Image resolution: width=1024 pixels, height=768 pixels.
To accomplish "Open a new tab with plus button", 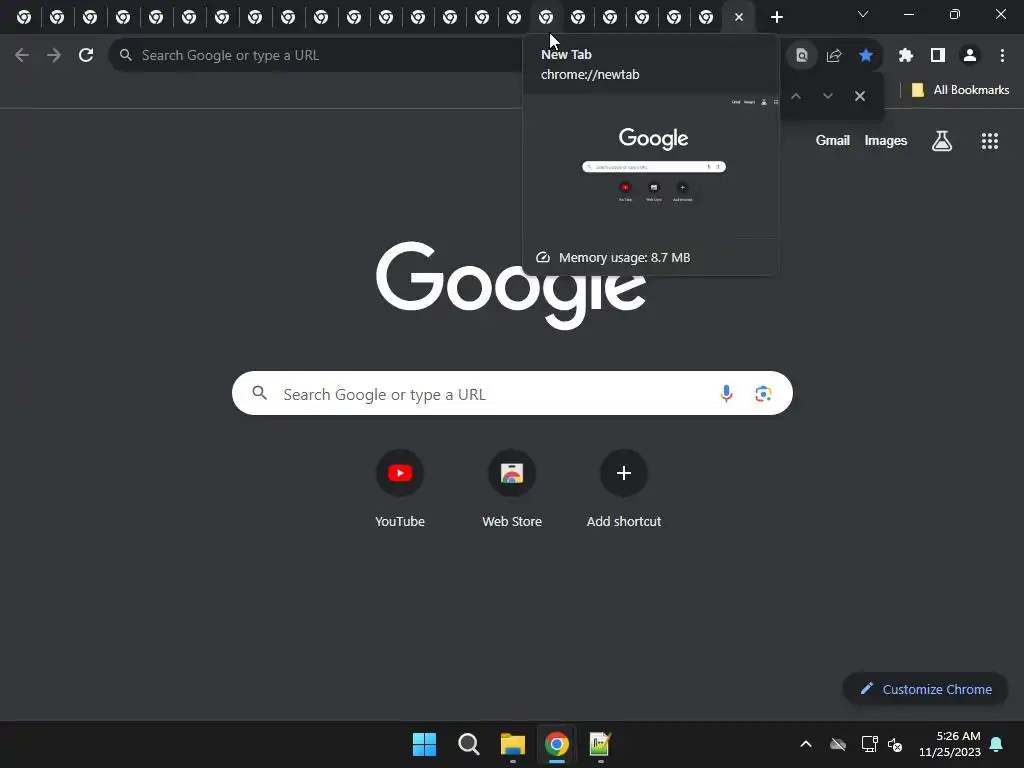I will pos(776,17).
